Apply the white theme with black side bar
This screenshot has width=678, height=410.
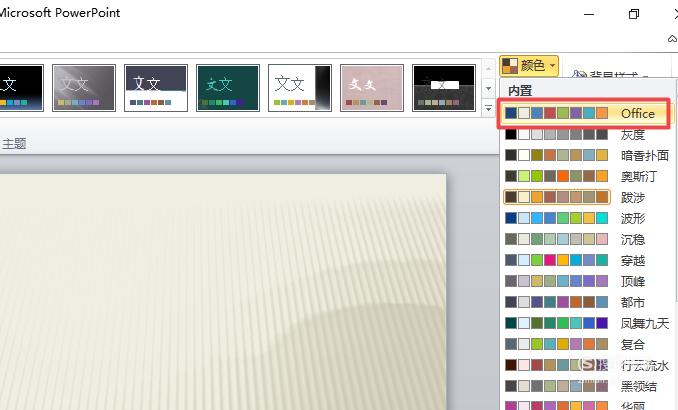pyautogui.click(x=300, y=88)
